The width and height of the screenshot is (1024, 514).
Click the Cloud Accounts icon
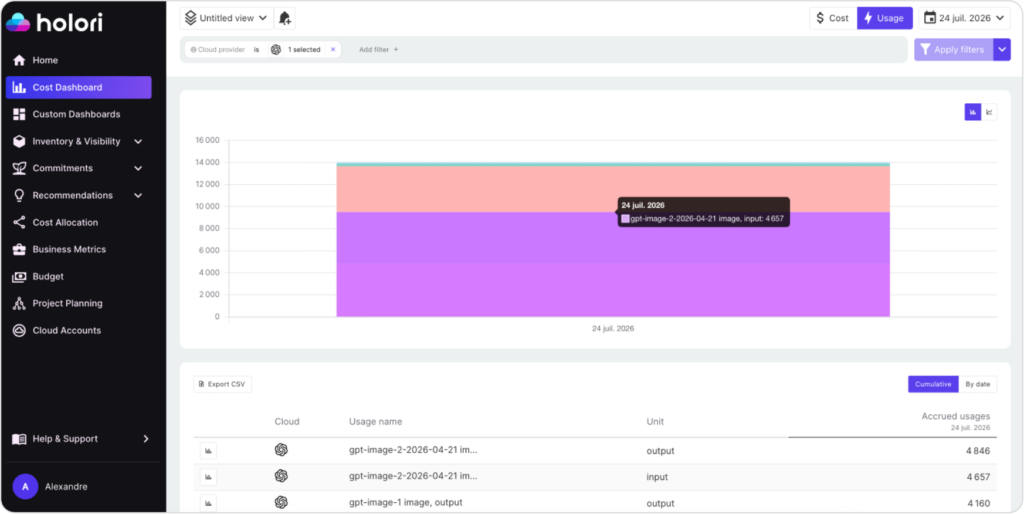click(x=19, y=330)
